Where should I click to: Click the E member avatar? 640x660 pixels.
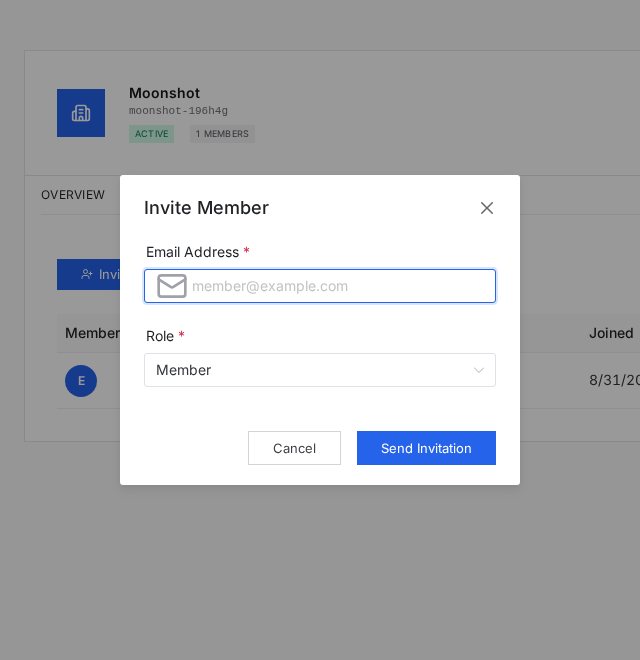[x=81, y=381]
